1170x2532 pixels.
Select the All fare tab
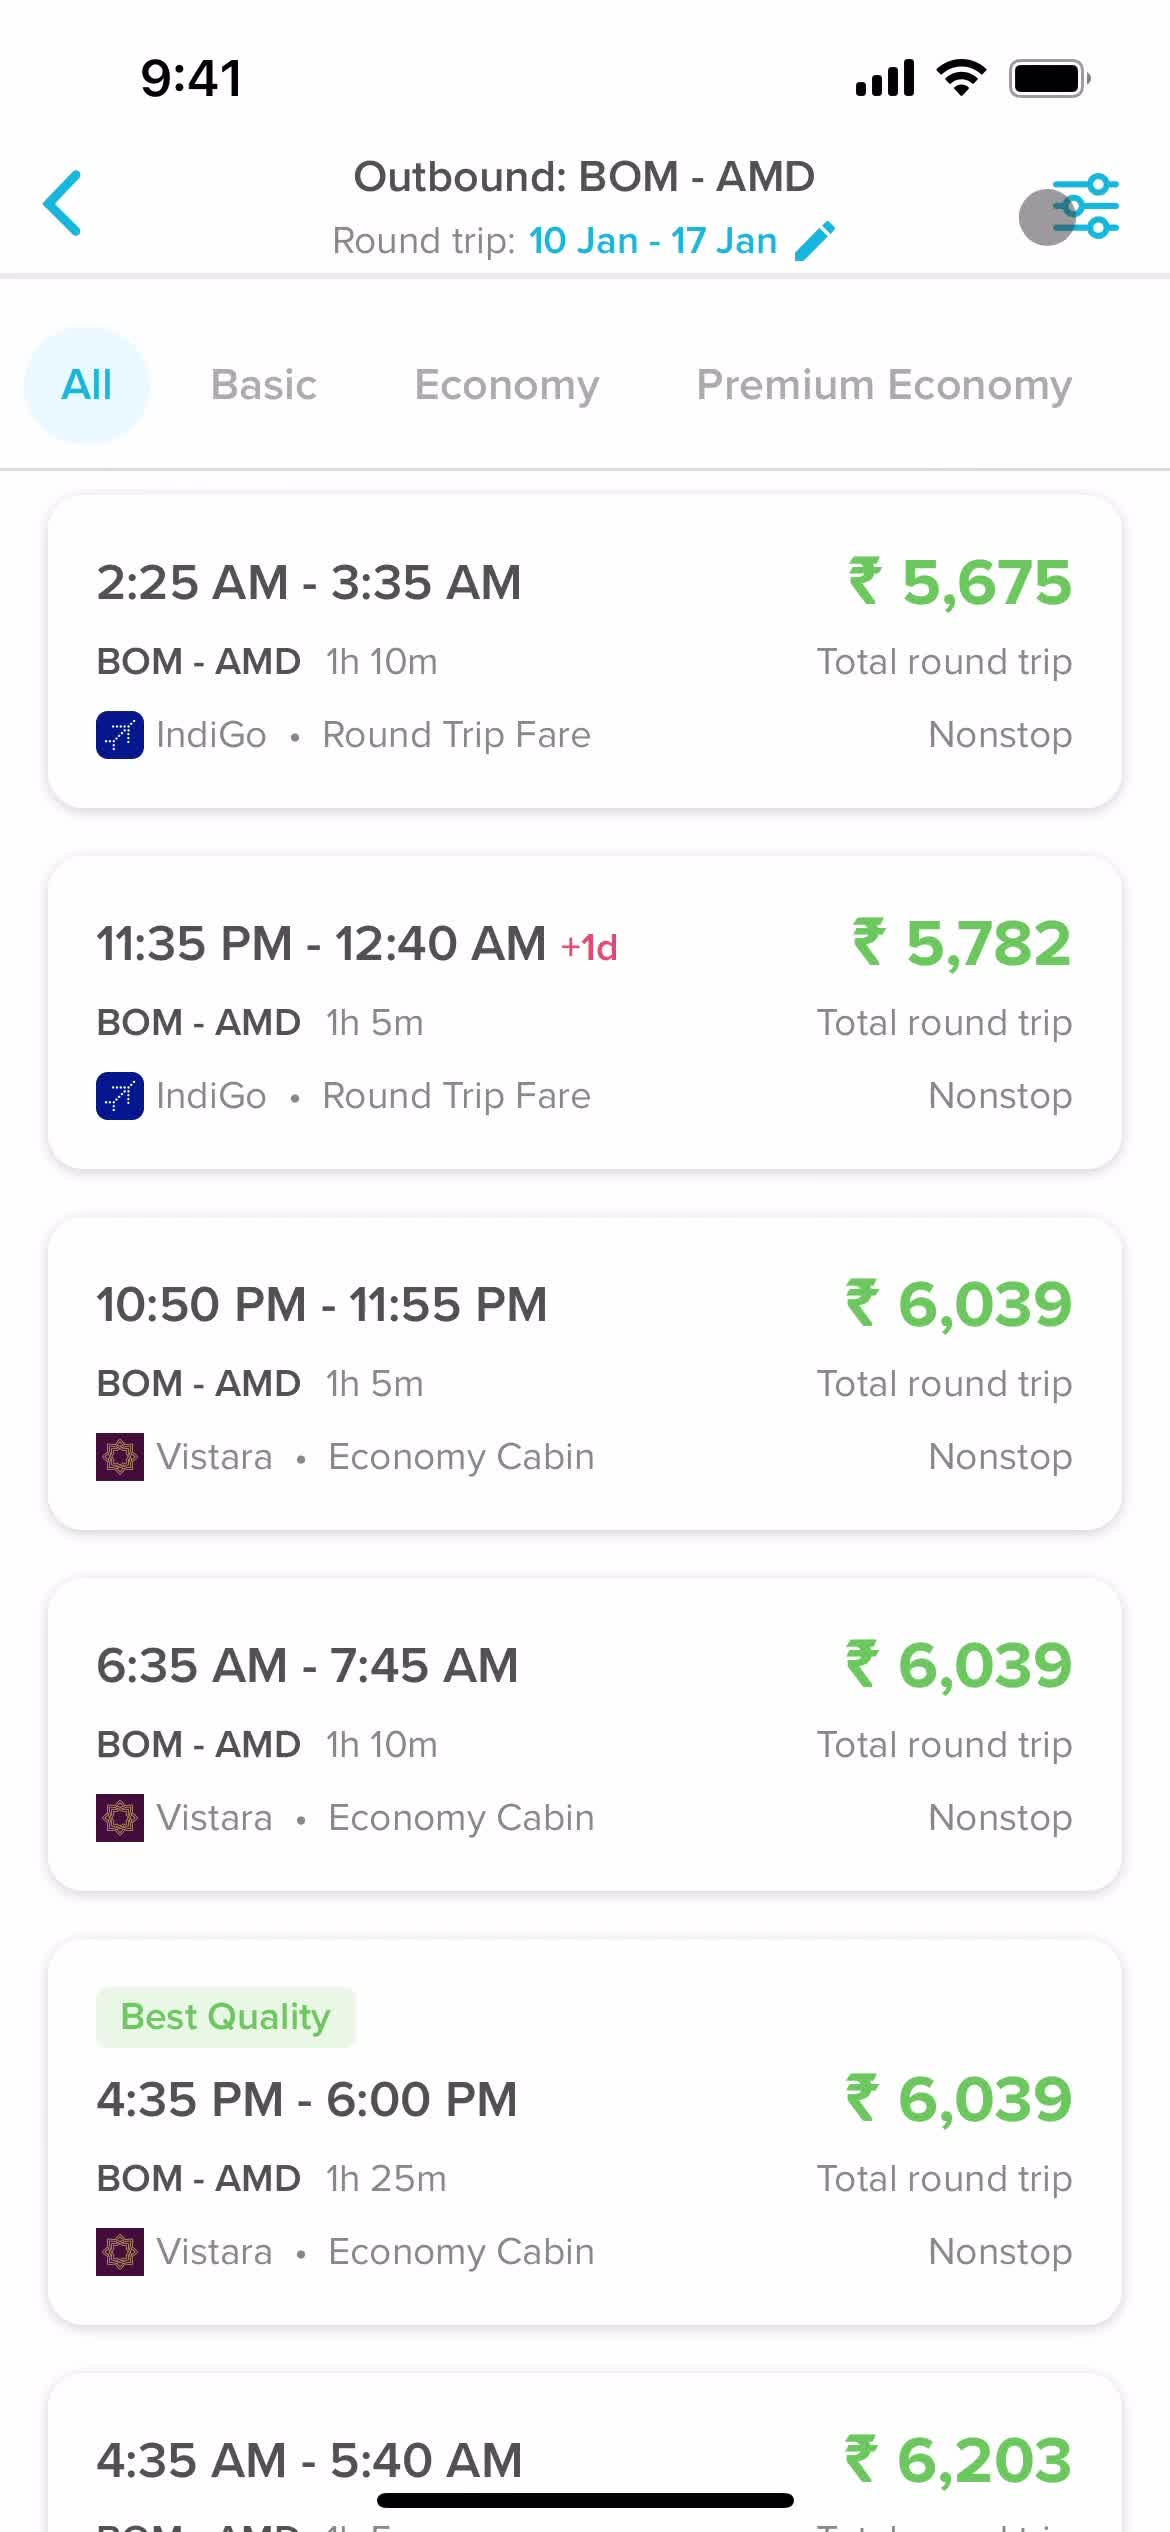click(x=87, y=385)
